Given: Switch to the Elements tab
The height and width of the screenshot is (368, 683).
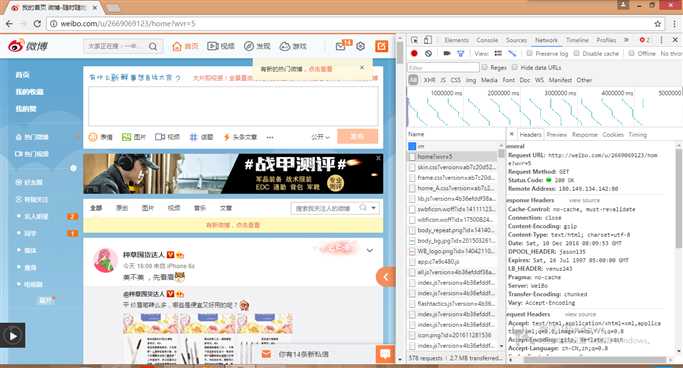Looking at the screenshot, I should pos(456,40).
